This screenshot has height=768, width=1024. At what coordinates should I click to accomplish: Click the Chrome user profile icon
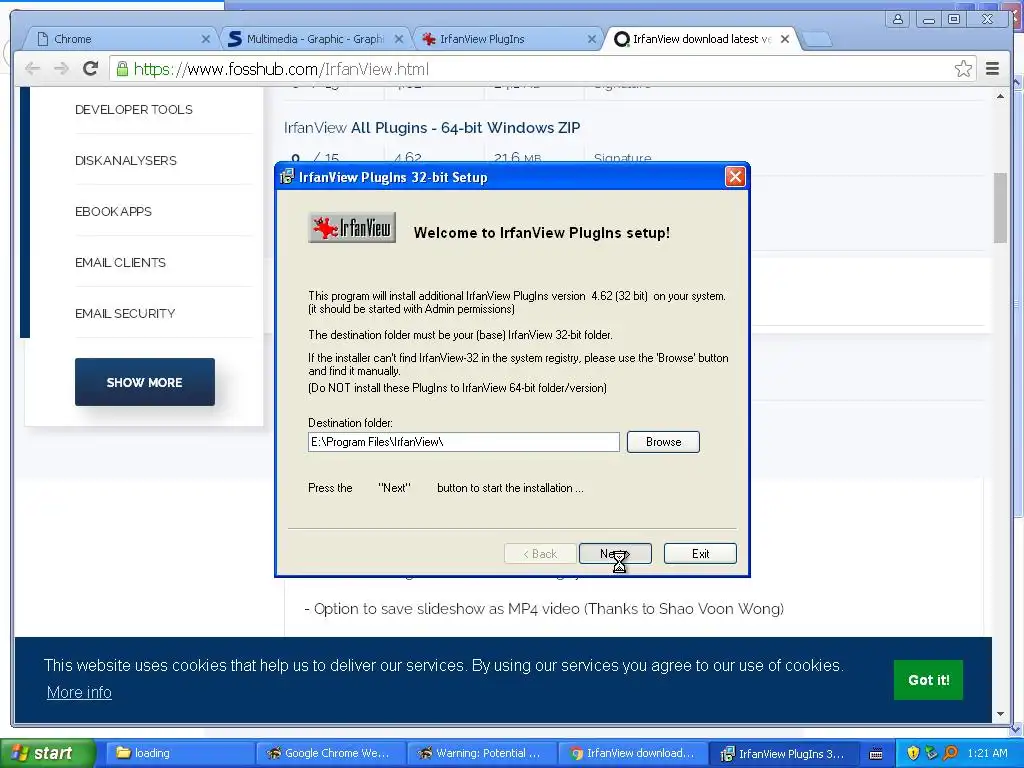pos(898,19)
